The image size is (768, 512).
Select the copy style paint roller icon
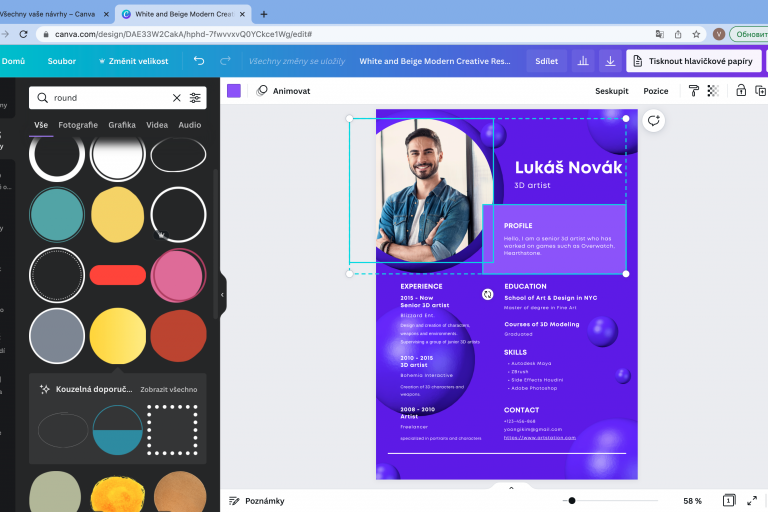tap(693, 90)
